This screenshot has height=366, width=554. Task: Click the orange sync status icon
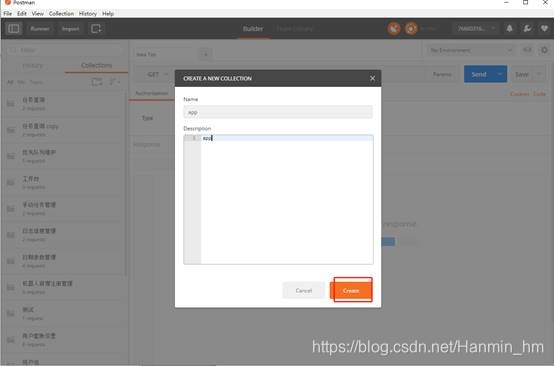pyautogui.click(x=411, y=29)
